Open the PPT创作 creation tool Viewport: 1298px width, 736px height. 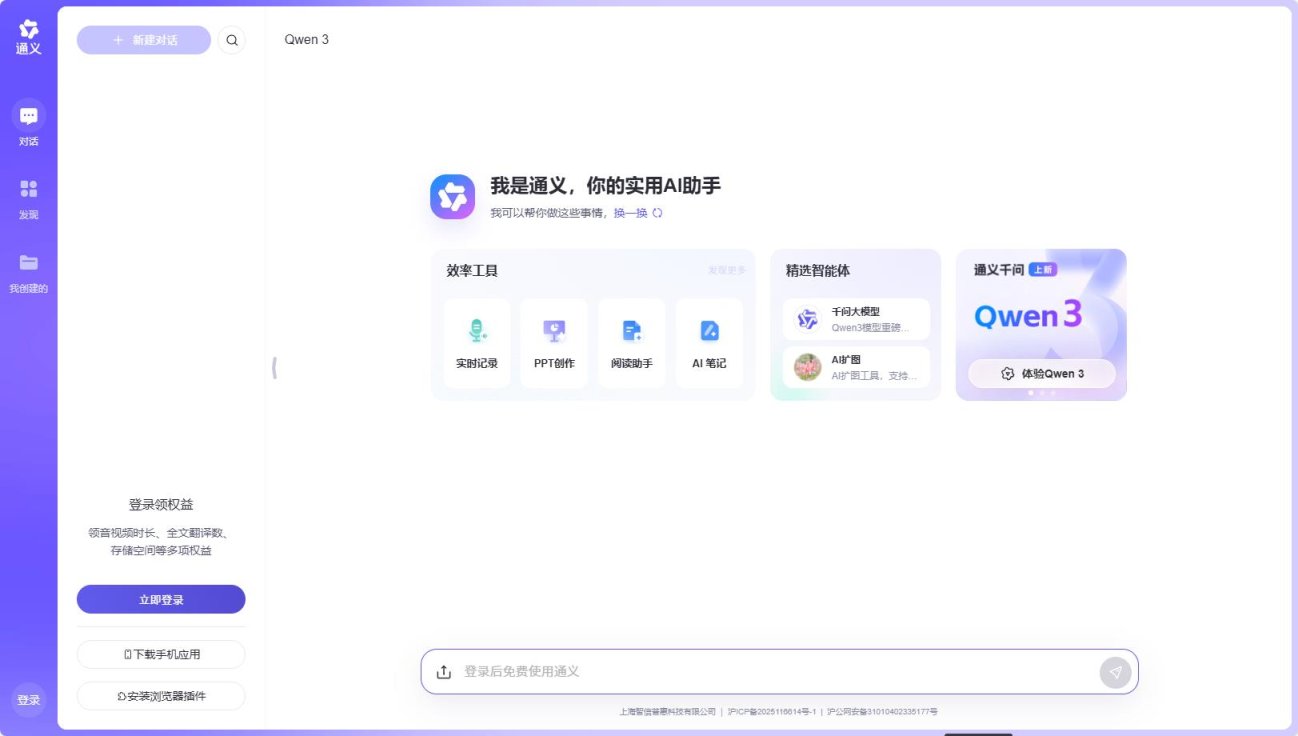click(554, 340)
